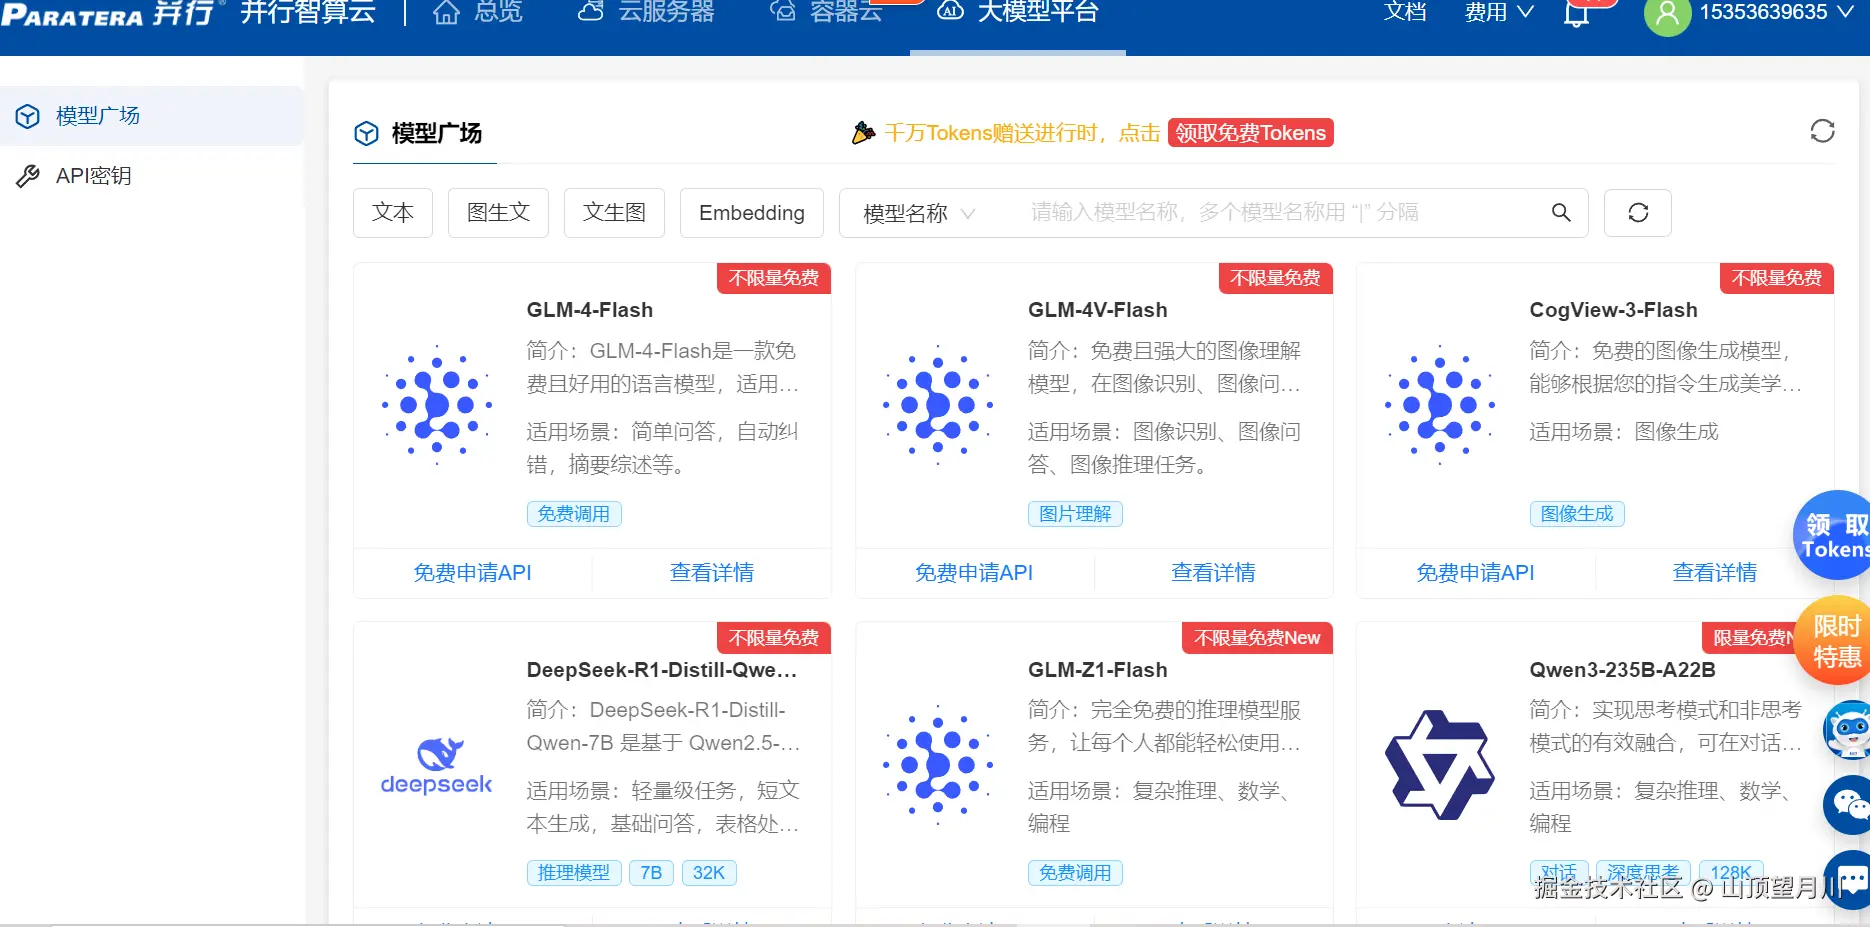Click 查看详情 for CogView-3-Flash
Screen dimensions: 1870x927
click(1715, 573)
